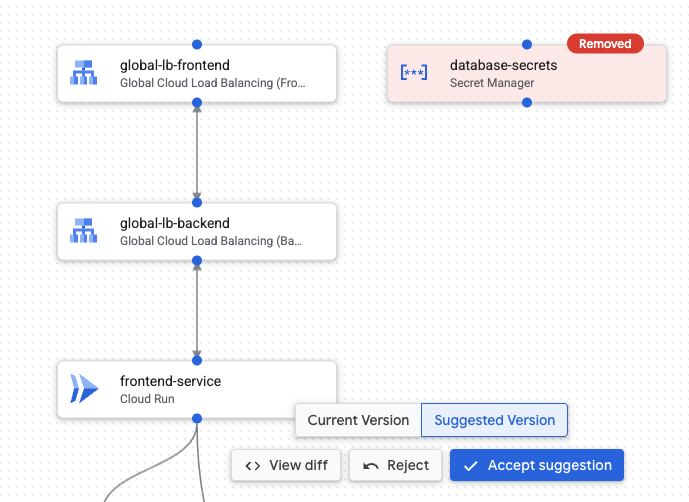This screenshot has height=502, width=689.
Task: Click bottom connector dot of database-secrets
Action: pyautogui.click(x=527, y=102)
